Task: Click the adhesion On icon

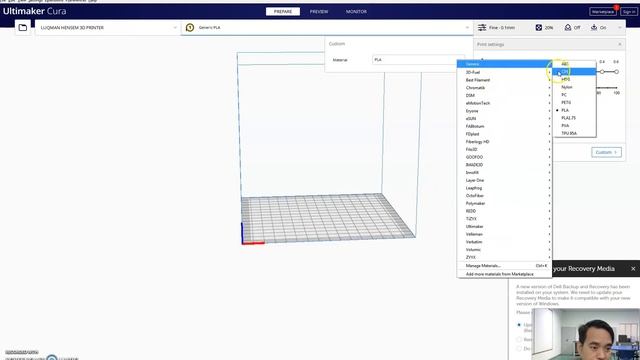Action: click(x=594, y=27)
